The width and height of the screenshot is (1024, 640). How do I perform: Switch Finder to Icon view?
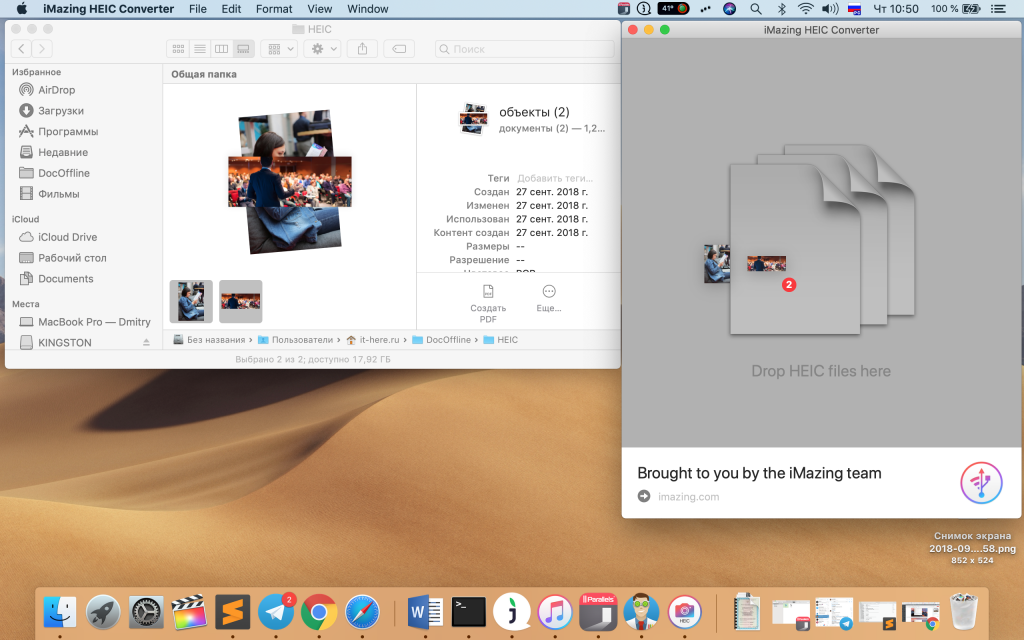pos(178,49)
